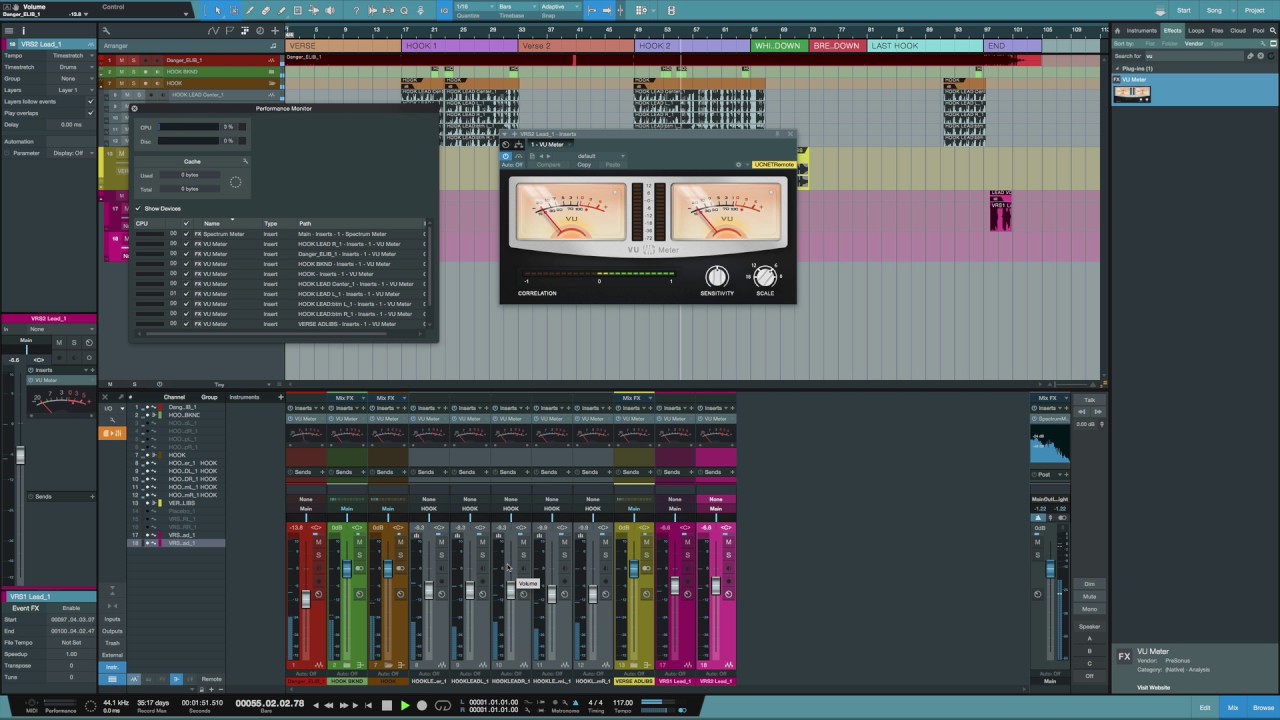Open the Mix FX dropdown on Main channel

click(x=1050, y=398)
